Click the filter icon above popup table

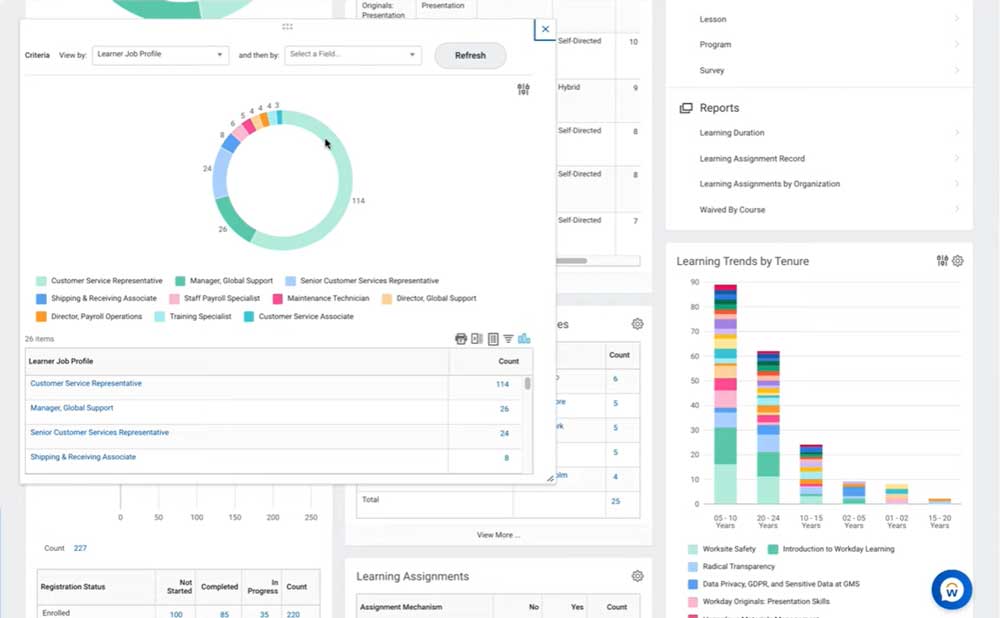coord(508,339)
